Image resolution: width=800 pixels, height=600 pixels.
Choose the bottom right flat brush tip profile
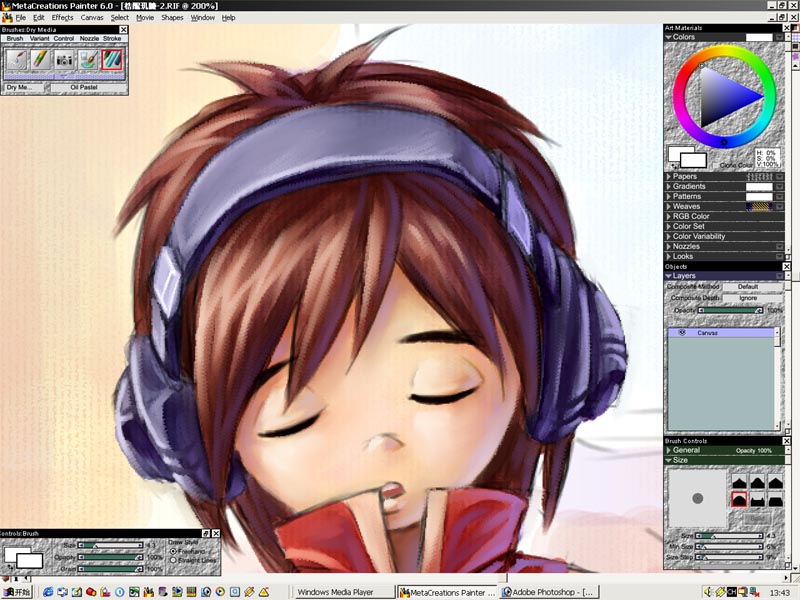(776, 499)
